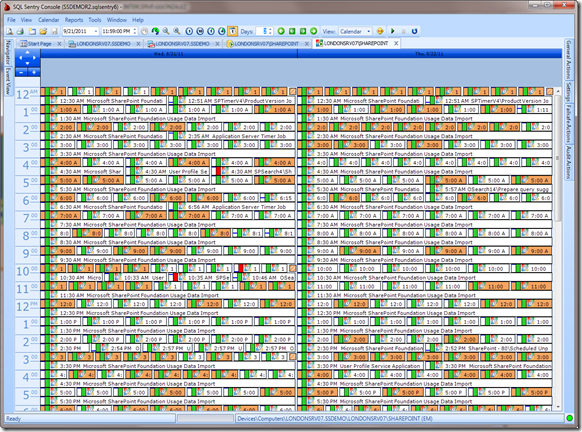Click the grey pause icon in toolbar

coord(404,31)
